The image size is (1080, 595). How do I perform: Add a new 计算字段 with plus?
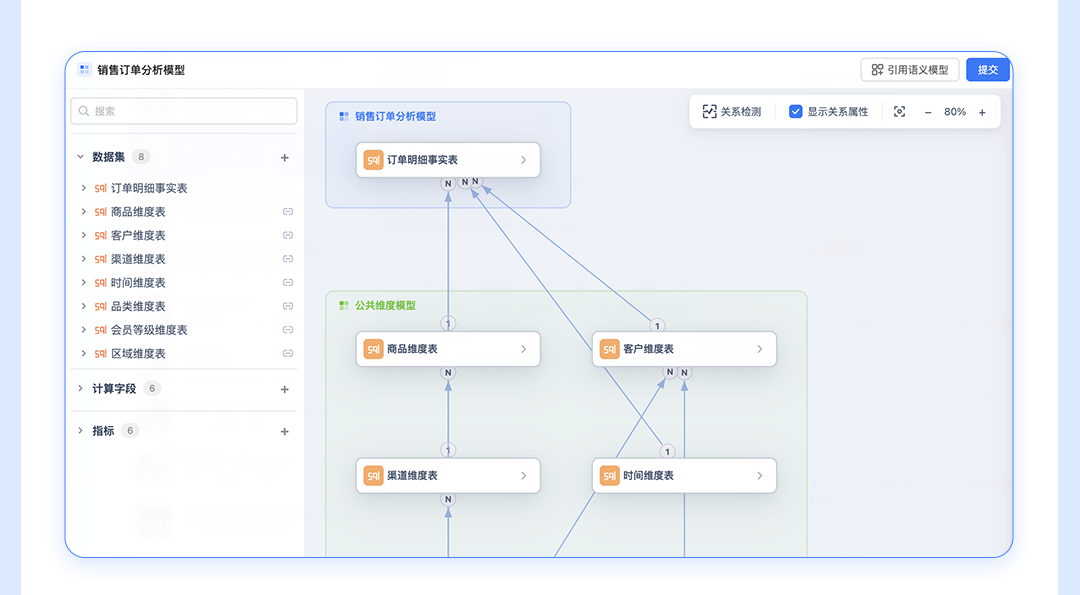point(284,389)
